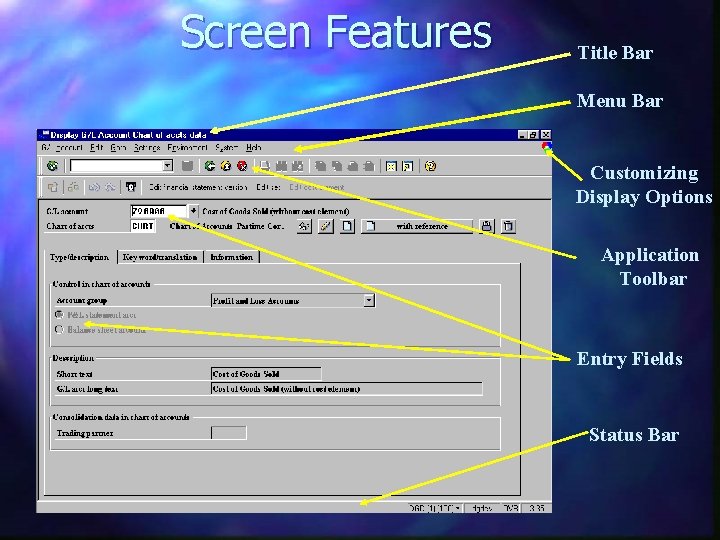
Task: Click the trash can Delete icon
Action: [508, 226]
